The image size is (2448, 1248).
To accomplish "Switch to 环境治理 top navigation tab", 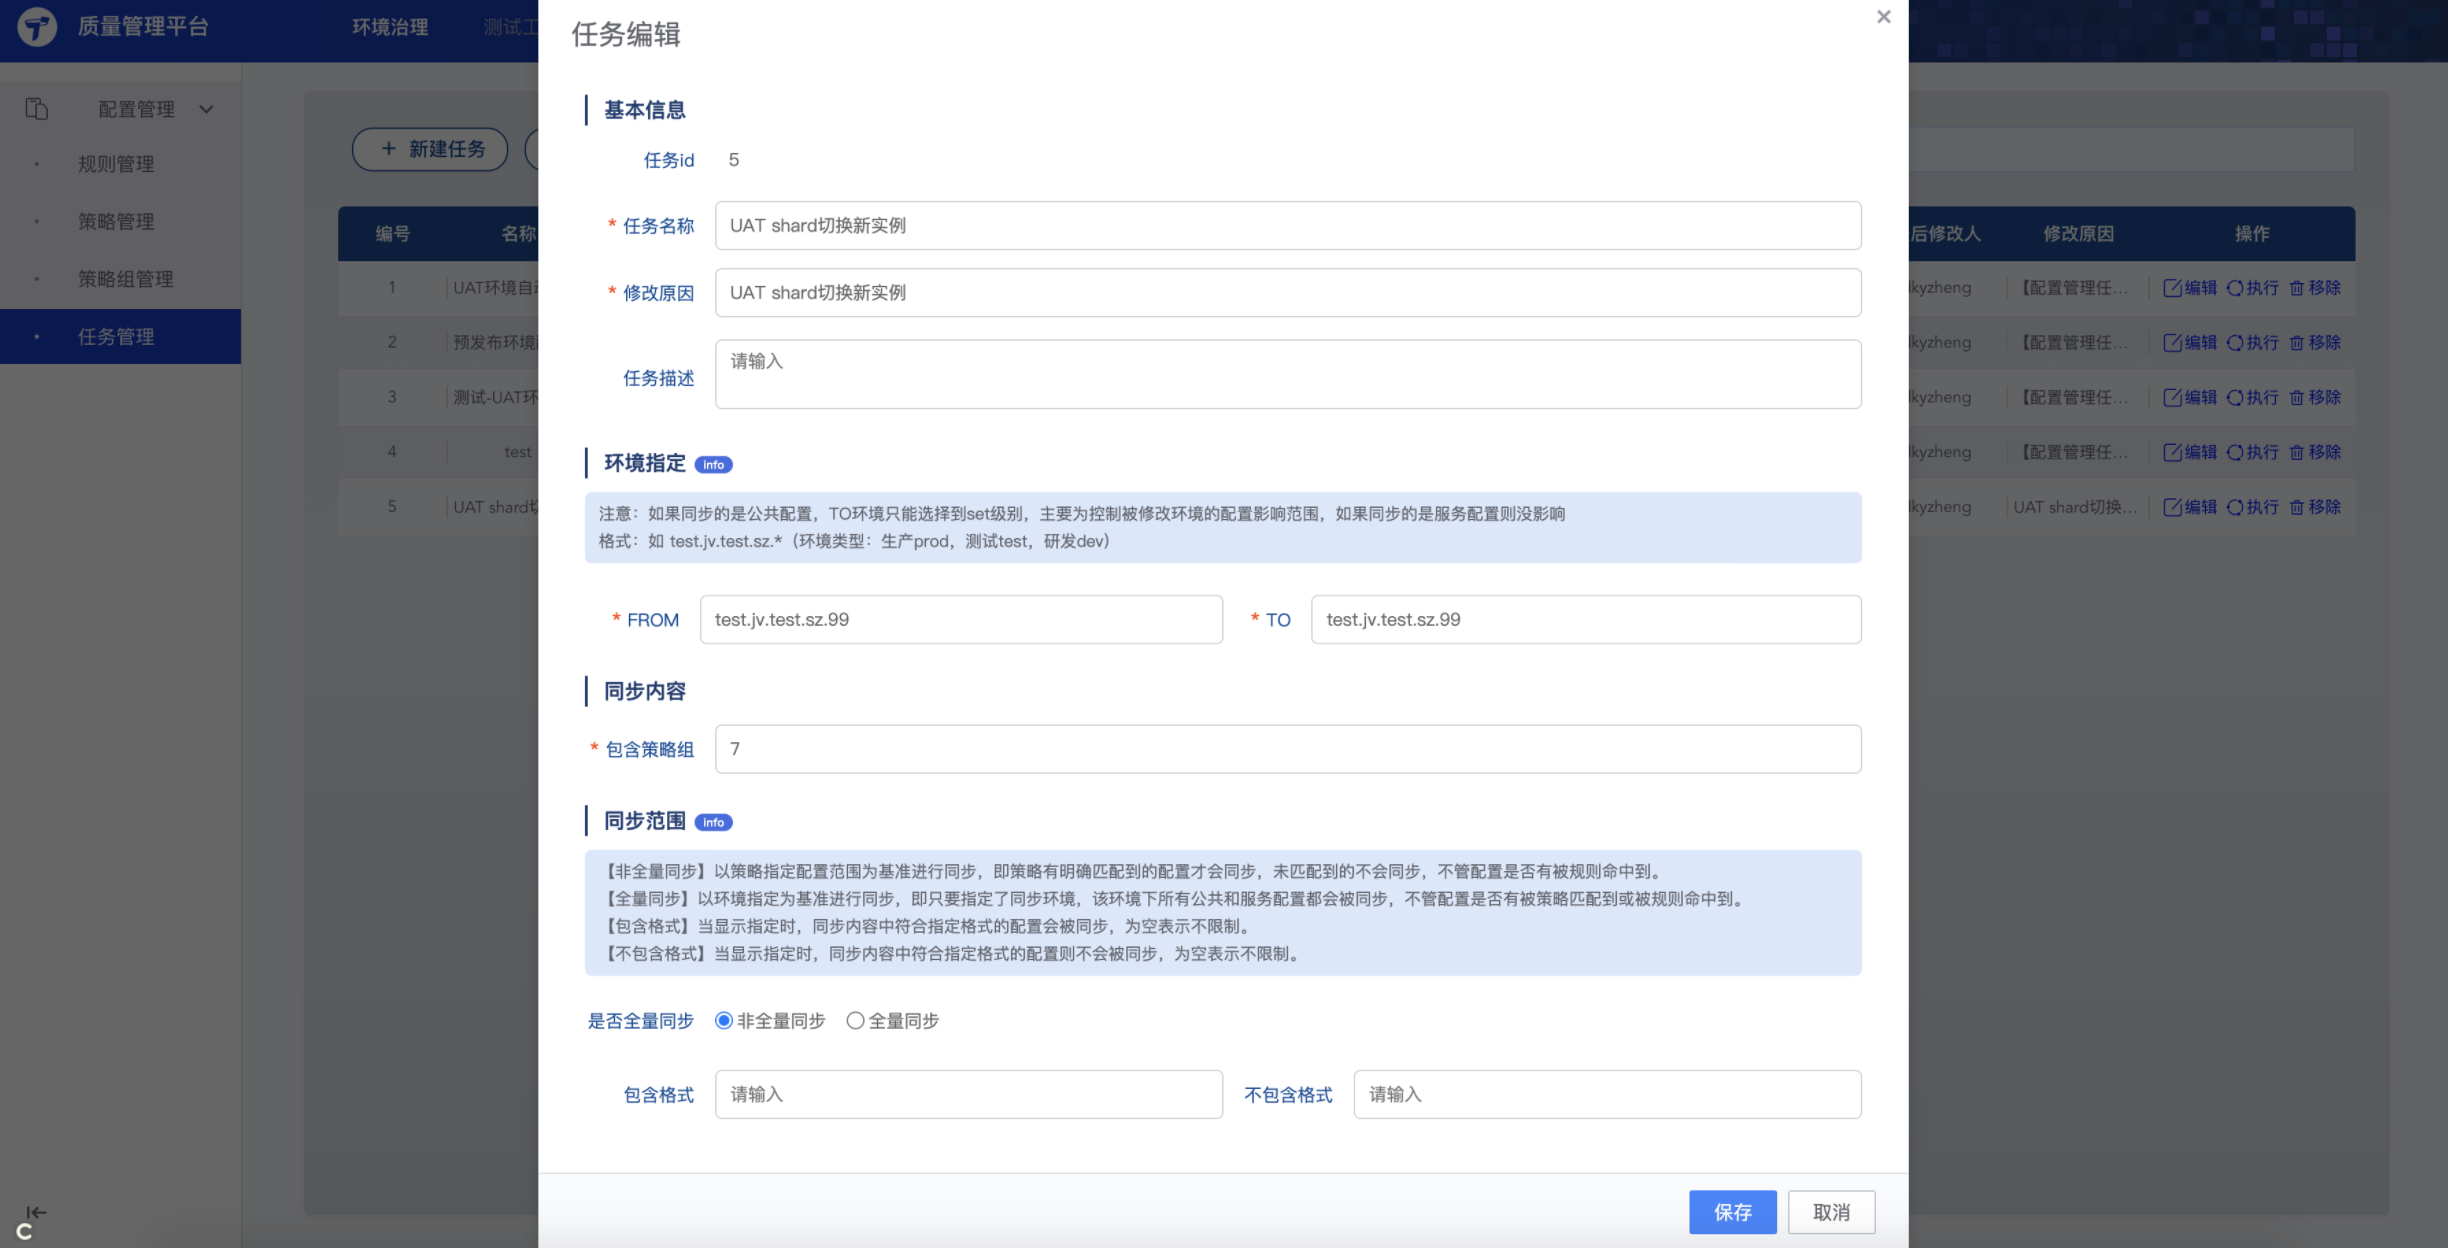I will pos(390,27).
